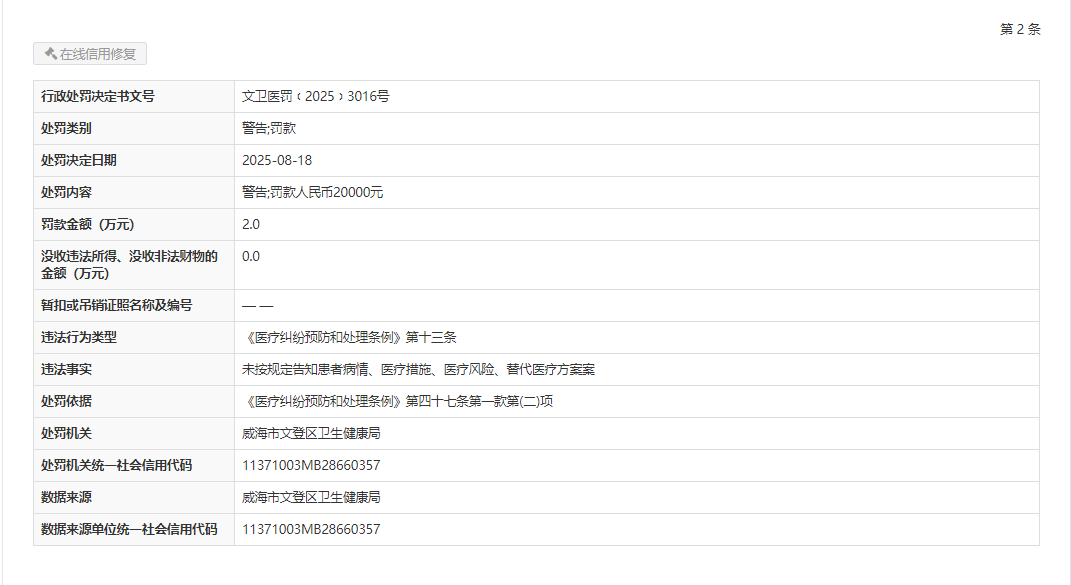This screenshot has width=1071, height=585.
Task: Click the 处罚类别 value 警告;罚款
Action: (269, 128)
